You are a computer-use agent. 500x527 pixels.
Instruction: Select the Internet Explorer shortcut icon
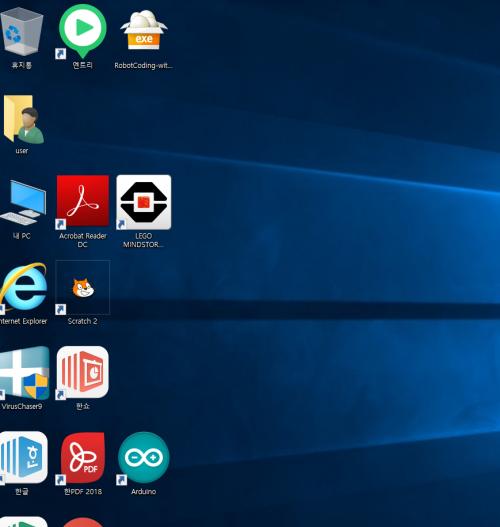pos(23,287)
